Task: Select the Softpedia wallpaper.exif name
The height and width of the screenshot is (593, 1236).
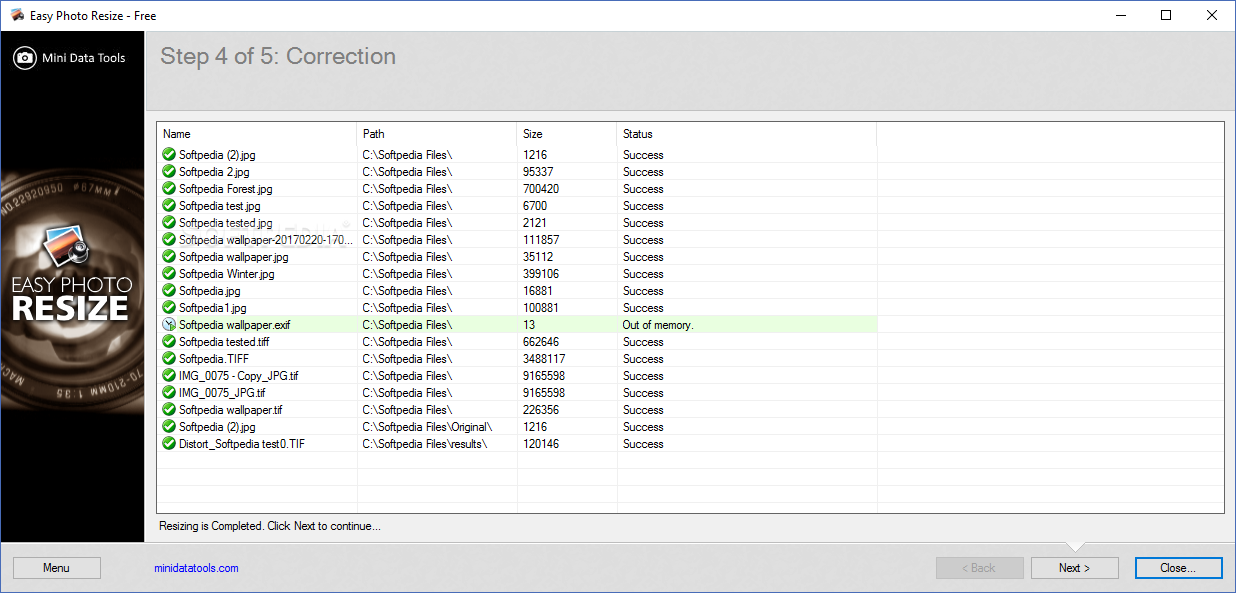Action: pyautogui.click(x=234, y=325)
